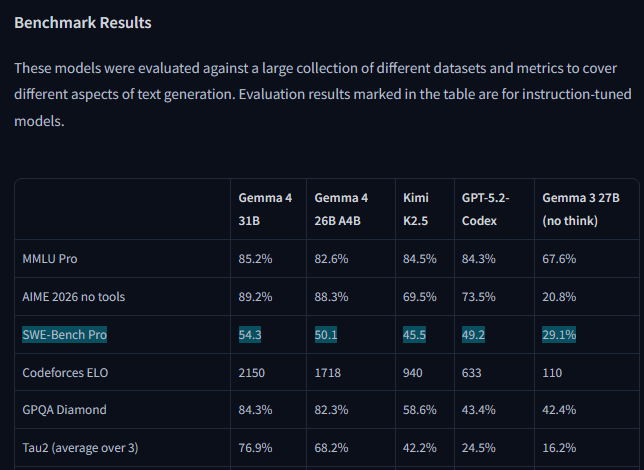The height and width of the screenshot is (470, 644).
Task: Click the 940 Codeforces ELO value
Action: tap(412, 373)
